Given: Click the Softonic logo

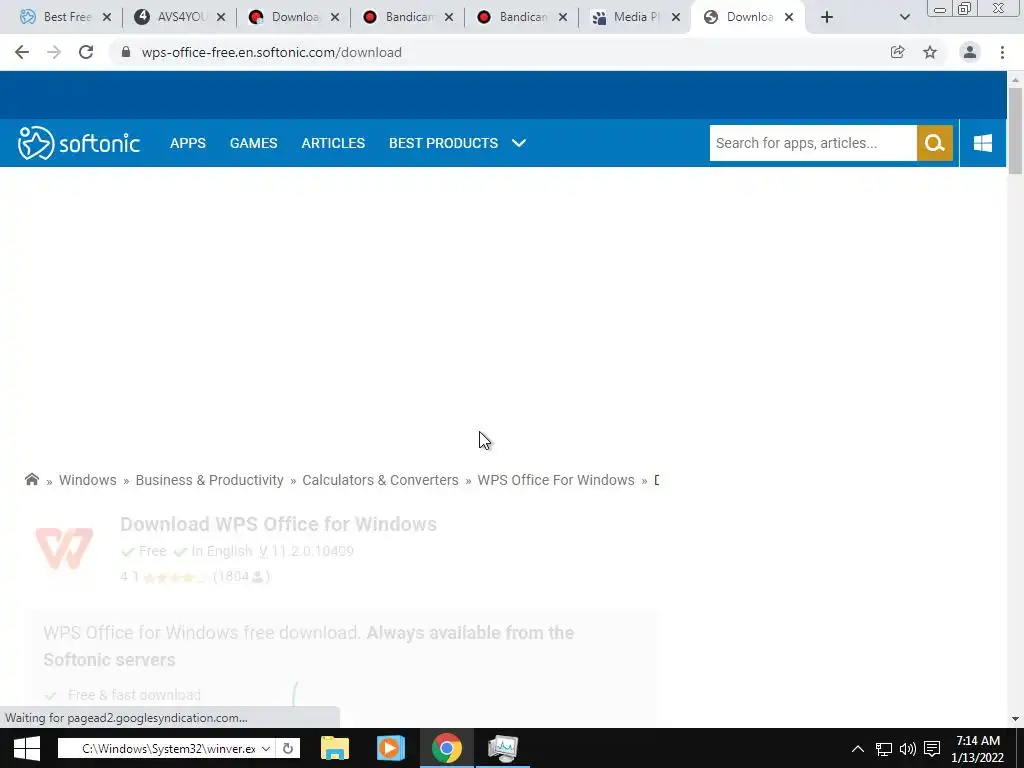Looking at the screenshot, I should (78, 143).
